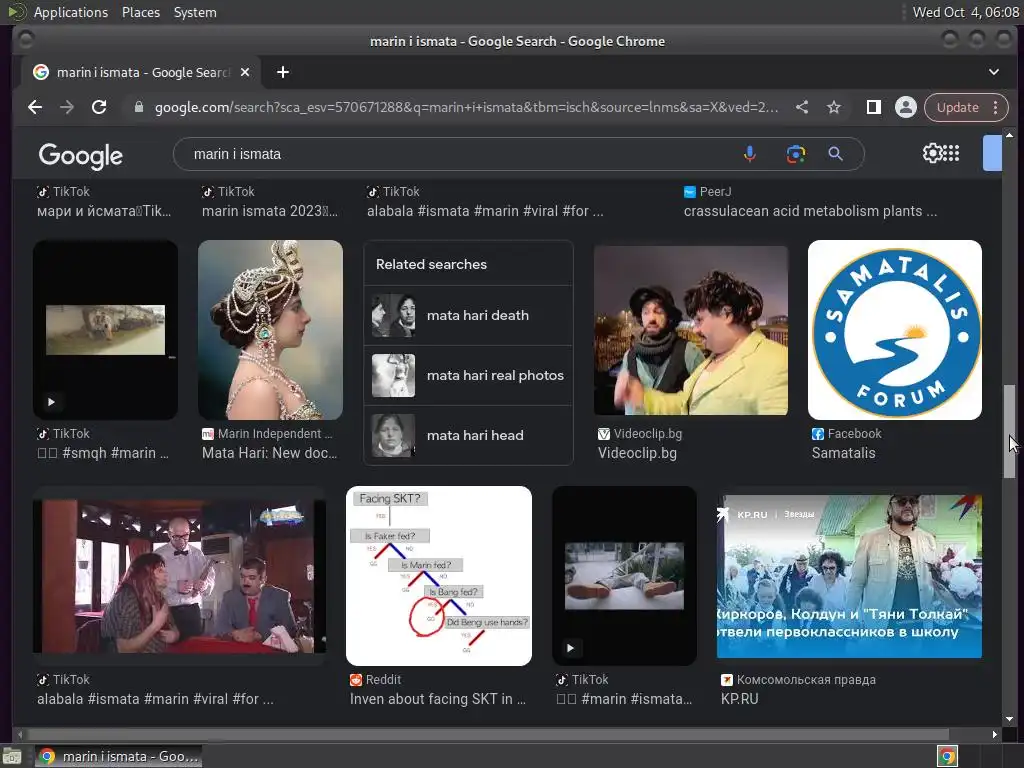Open the Mata Hari portrait thumbnail
The image size is (1024, 768).
pyautogui.click(x=270, y=330)
